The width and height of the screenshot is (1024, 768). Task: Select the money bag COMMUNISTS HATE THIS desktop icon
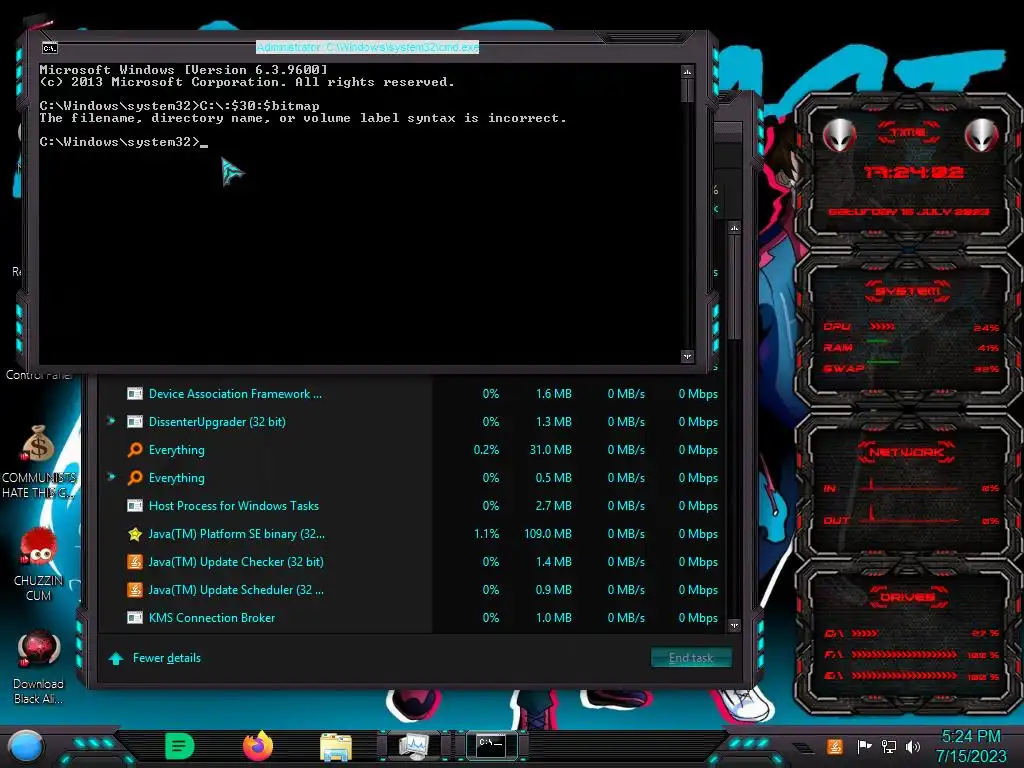click(x=38, y=444)
